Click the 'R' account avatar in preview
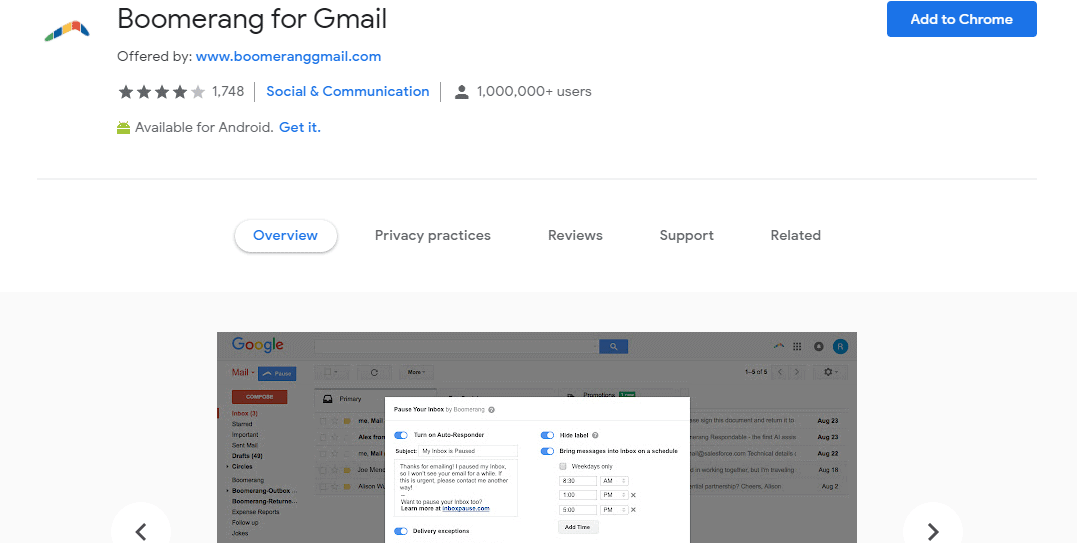Viewport: 1077px width, 543px height. pyautogui.click(x=841, y=347)
